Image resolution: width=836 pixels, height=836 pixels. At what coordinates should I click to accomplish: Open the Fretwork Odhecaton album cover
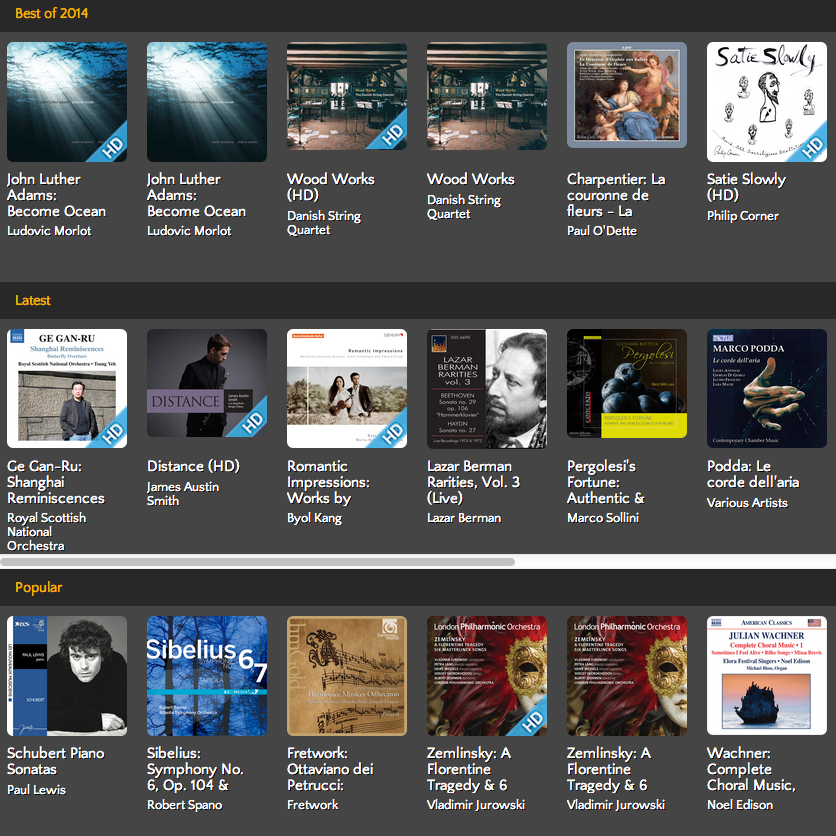347,676
